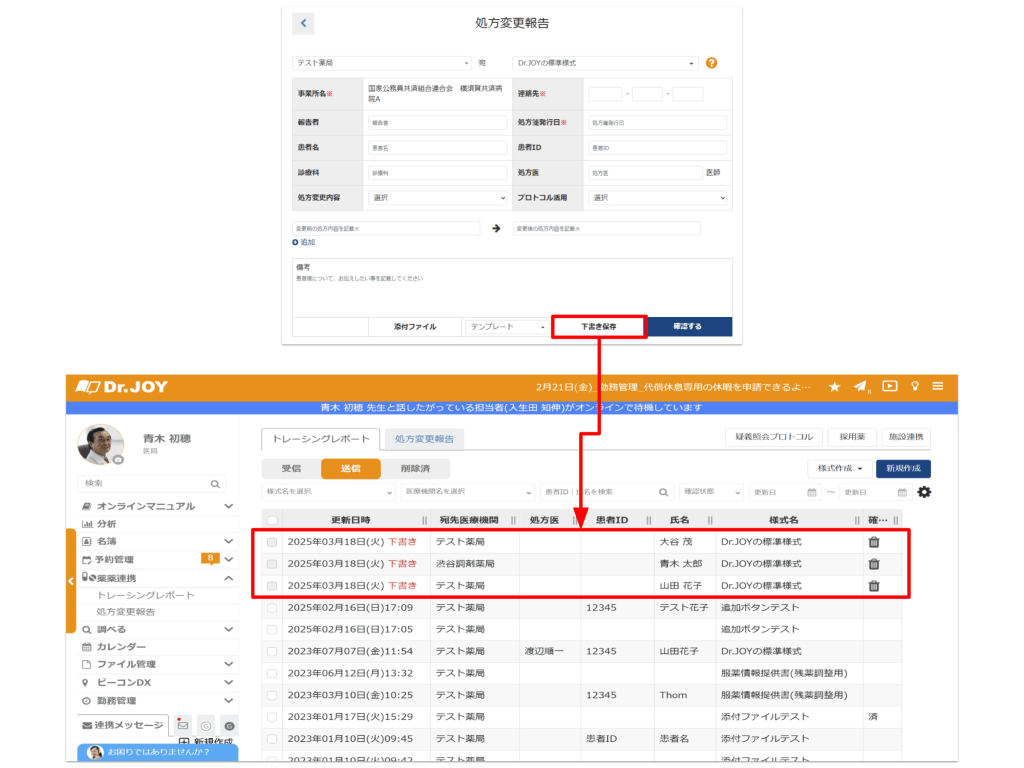Open the 様式作成 dropdown button
The width and height of the screenshot is (1024, 768).
(838, 468)
